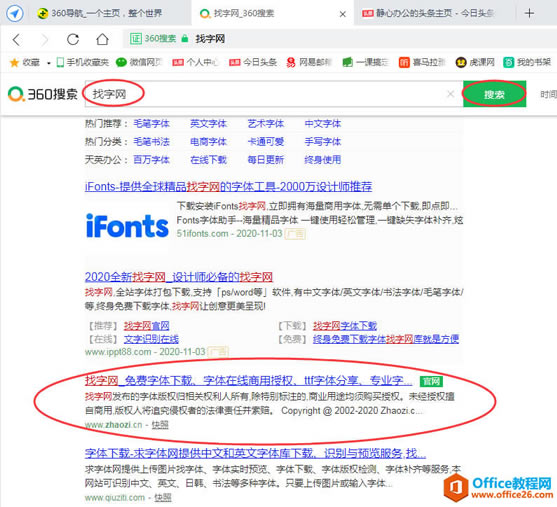Go to the browser home page icon

[102, 39]
